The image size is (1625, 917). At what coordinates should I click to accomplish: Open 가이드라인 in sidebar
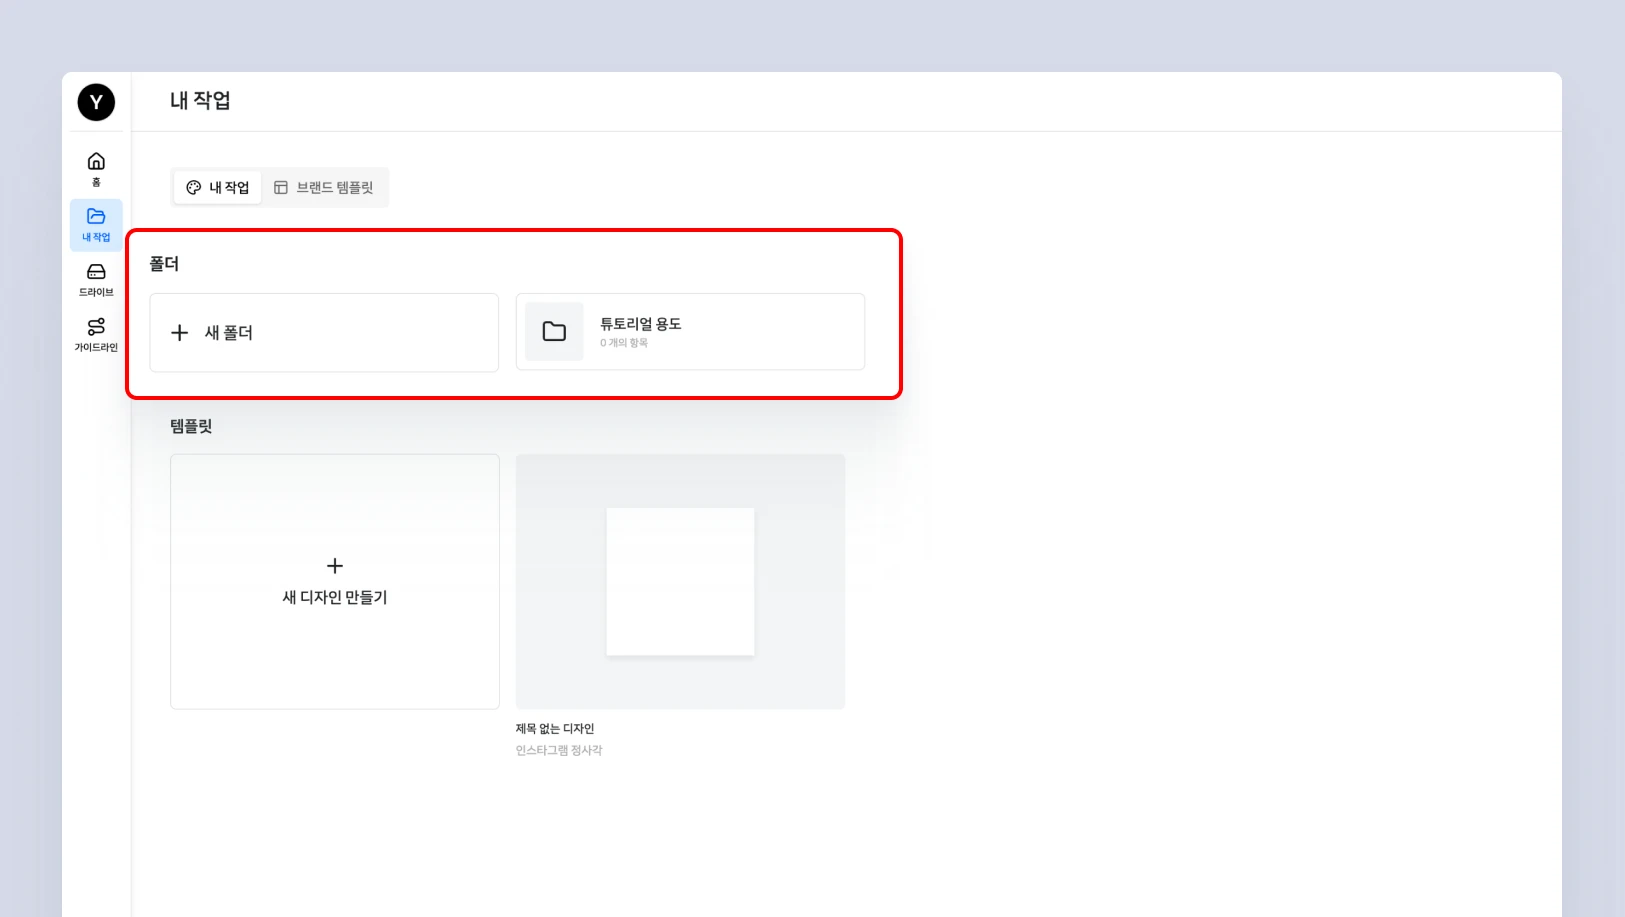coord(96,335)
